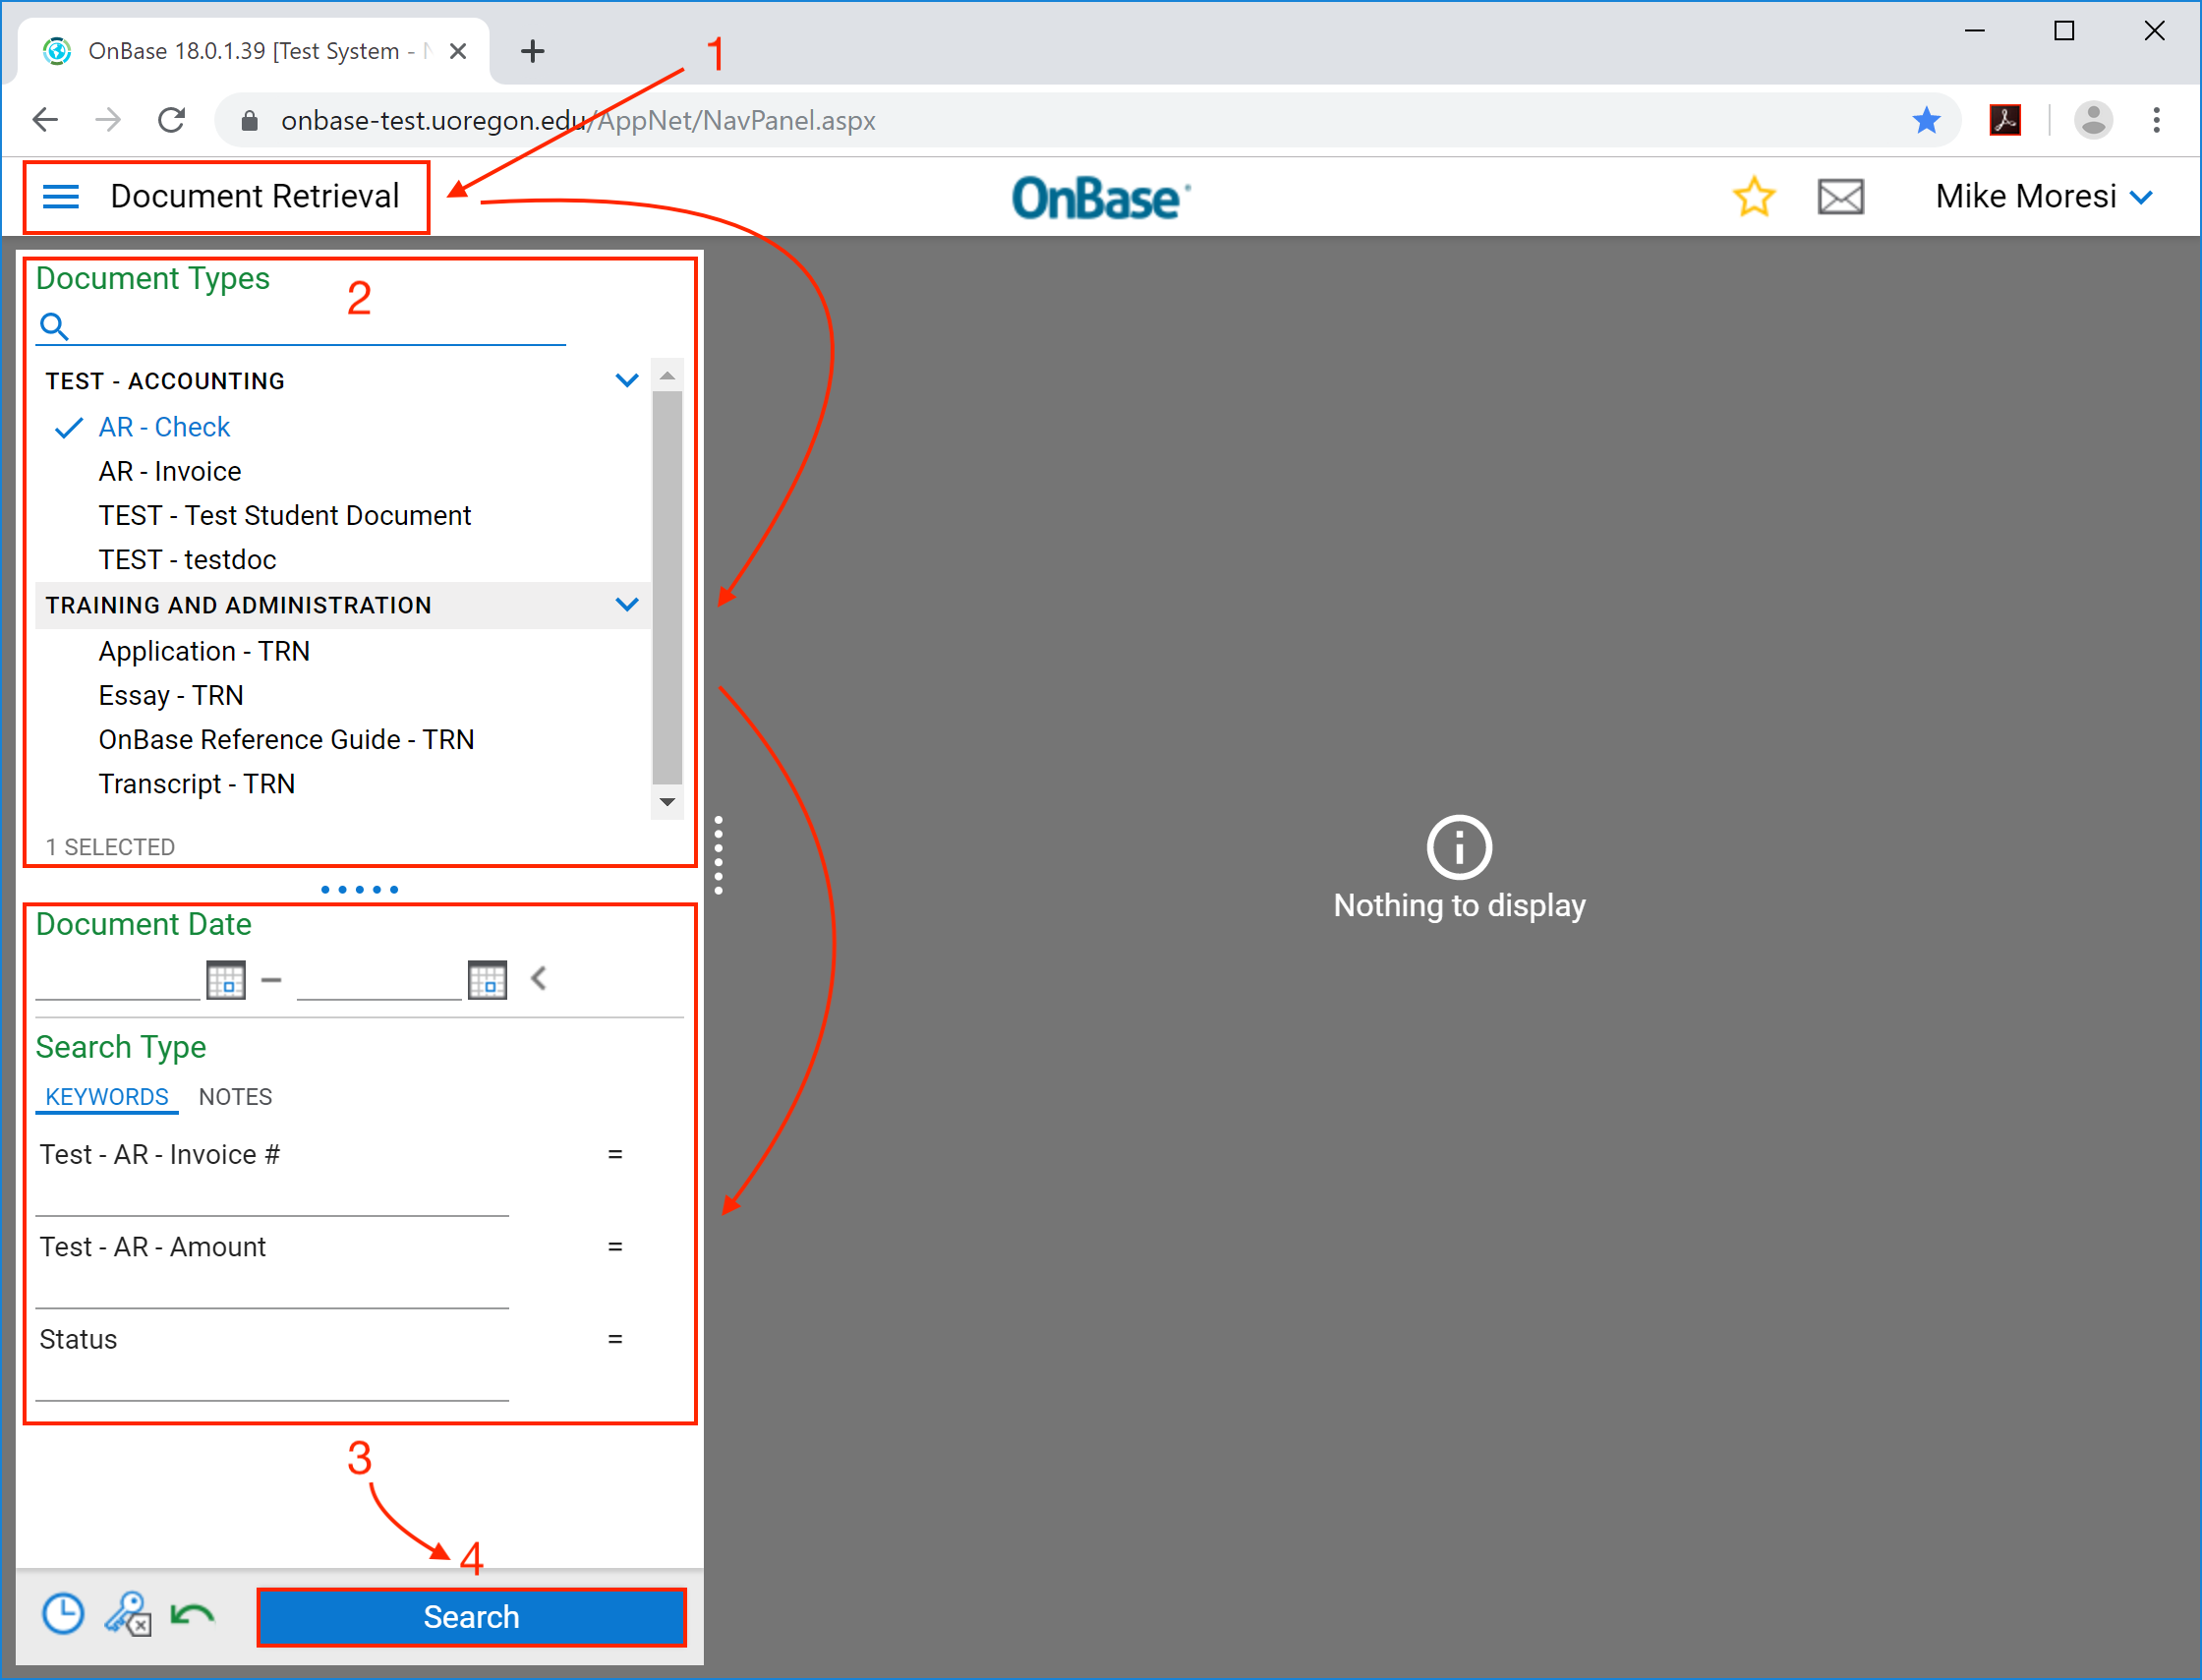The width and height of the screenshot is (2202, 1680).
Task: Click the site lock security icon
Action: coord(250,121)
